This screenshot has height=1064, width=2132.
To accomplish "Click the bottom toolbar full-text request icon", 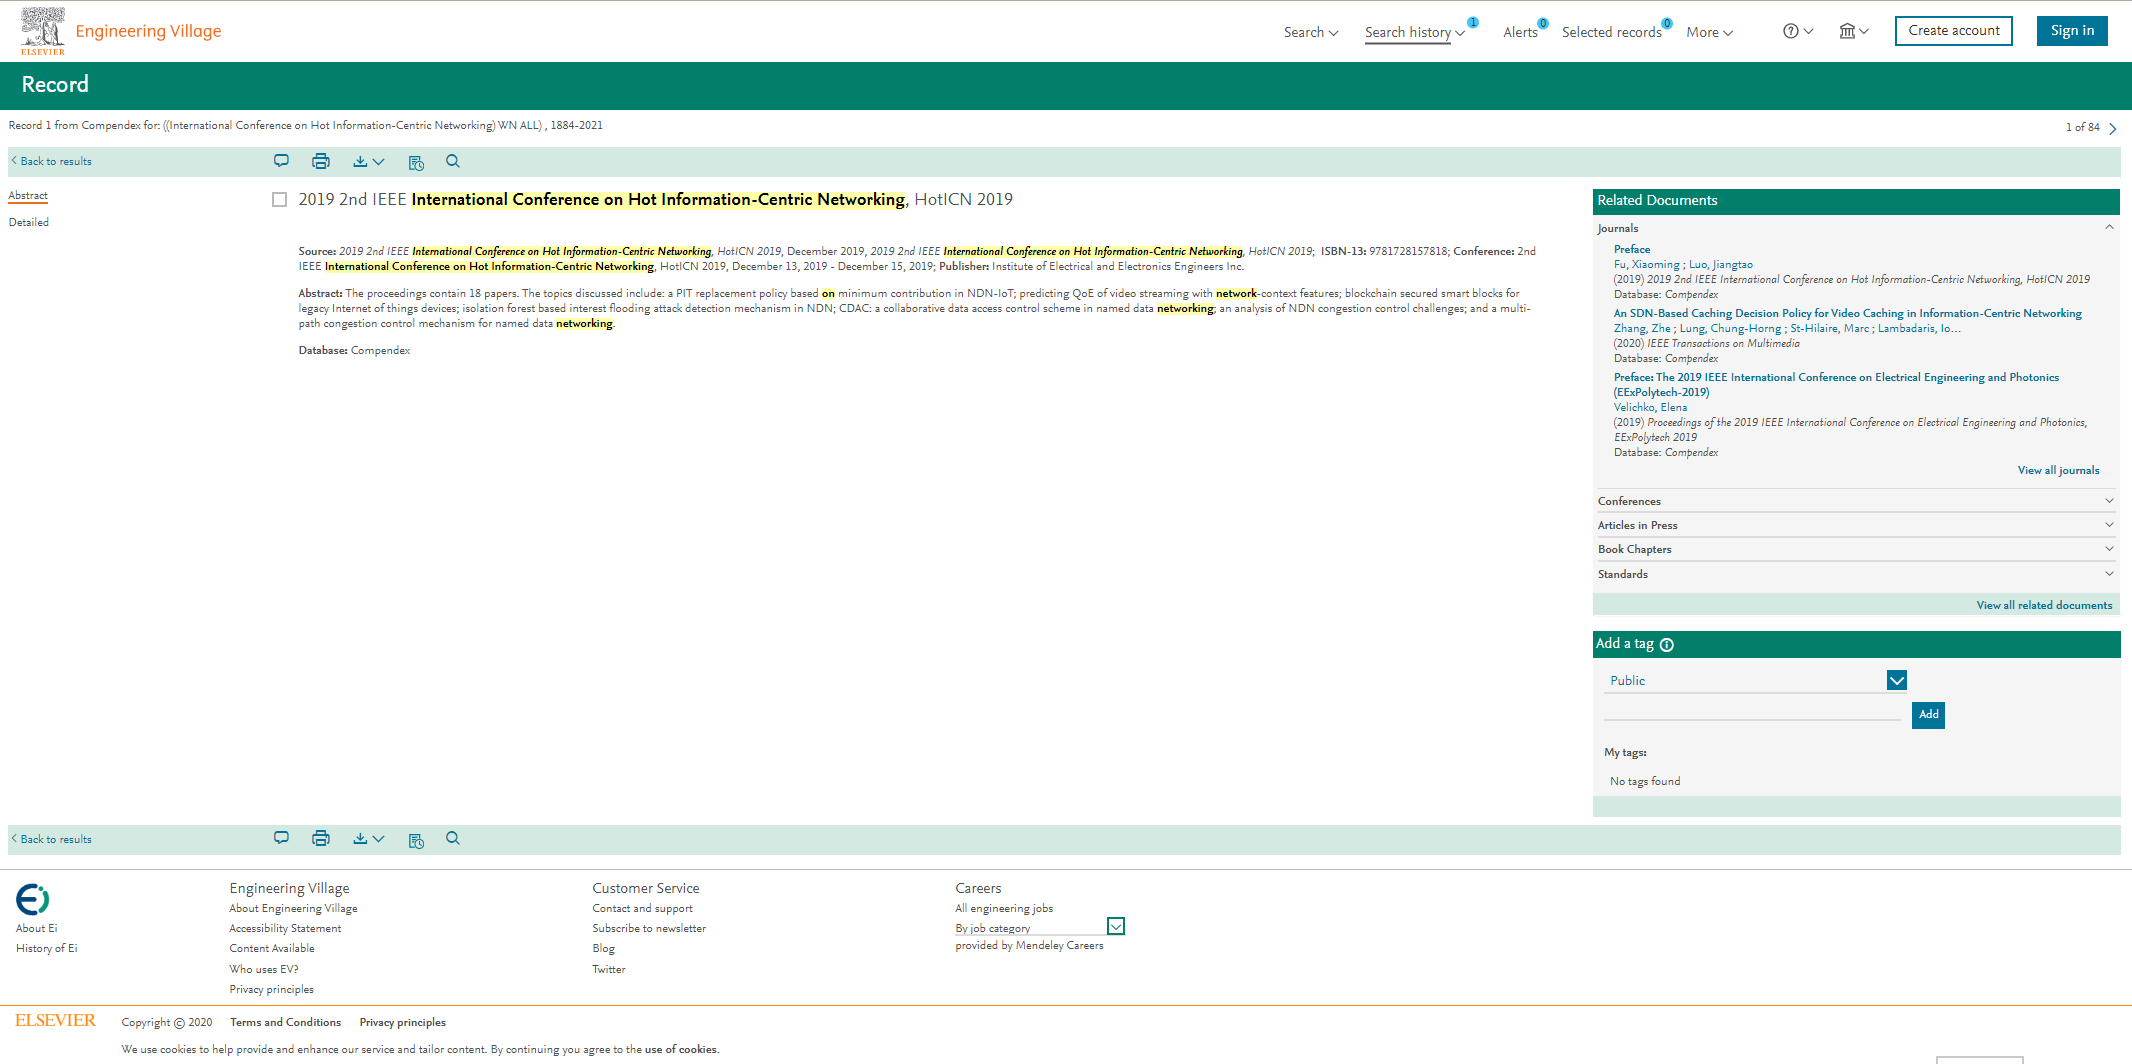I will (416, 840).
